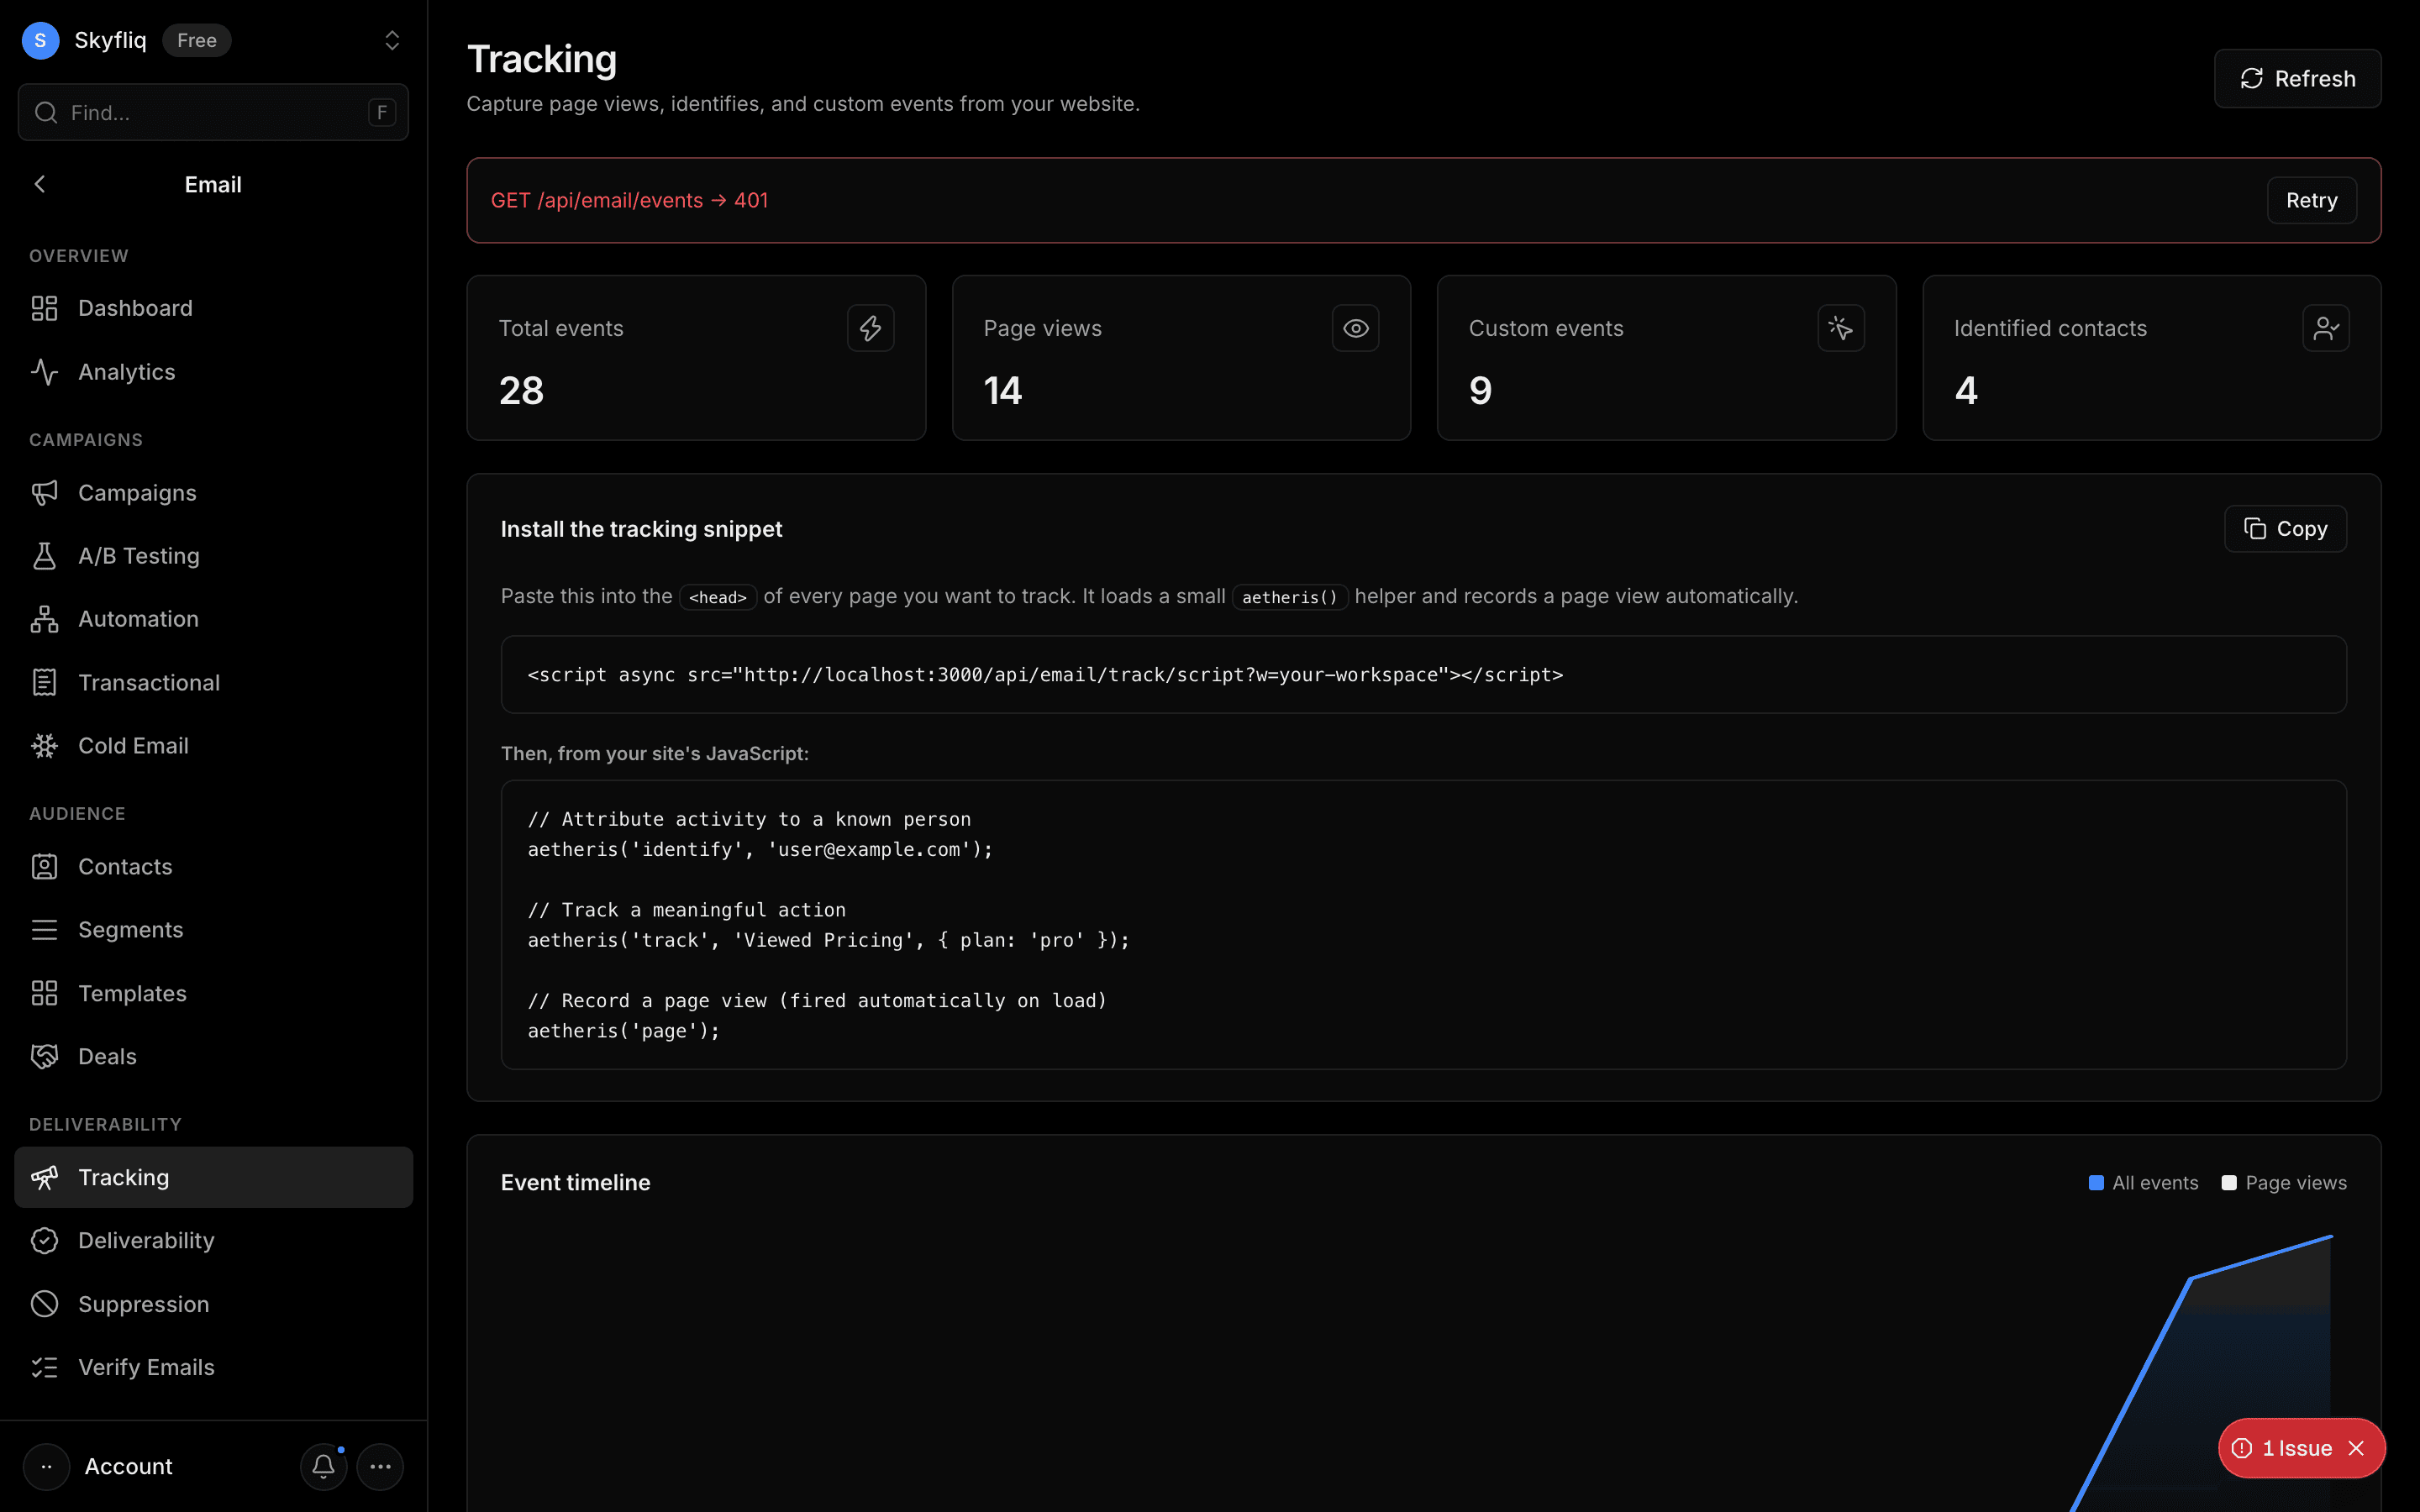The width and height of the screenshot is (2420, 1512).
Task: Toggle the Page views legend swatch
Action: click(x=2229, y=1183)
